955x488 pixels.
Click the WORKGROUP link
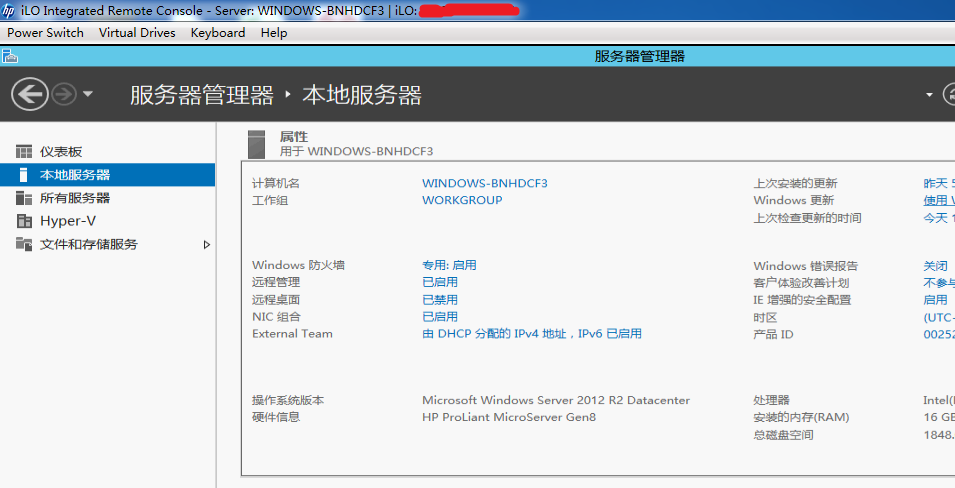click(x=462, y=200)
